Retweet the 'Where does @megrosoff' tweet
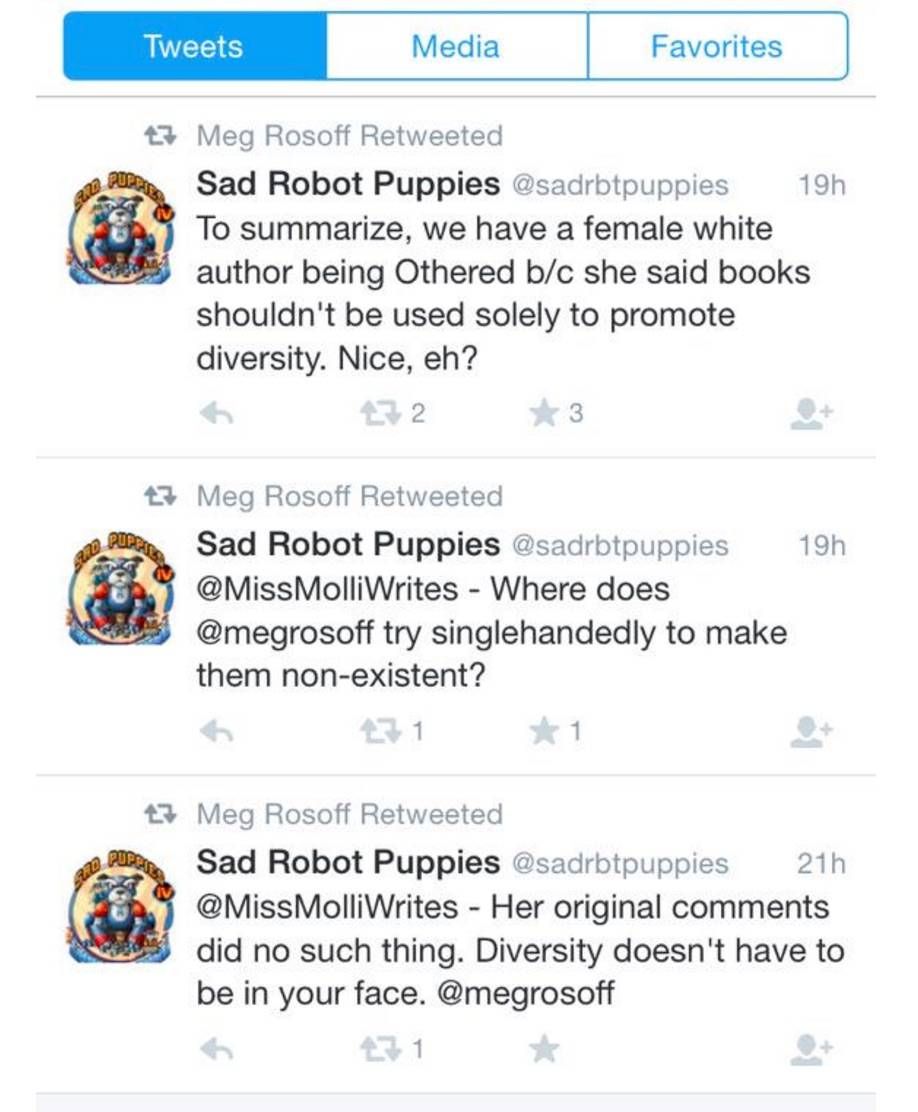The width and height of the screenshot is (918, 1112). [x=380, y=730]
